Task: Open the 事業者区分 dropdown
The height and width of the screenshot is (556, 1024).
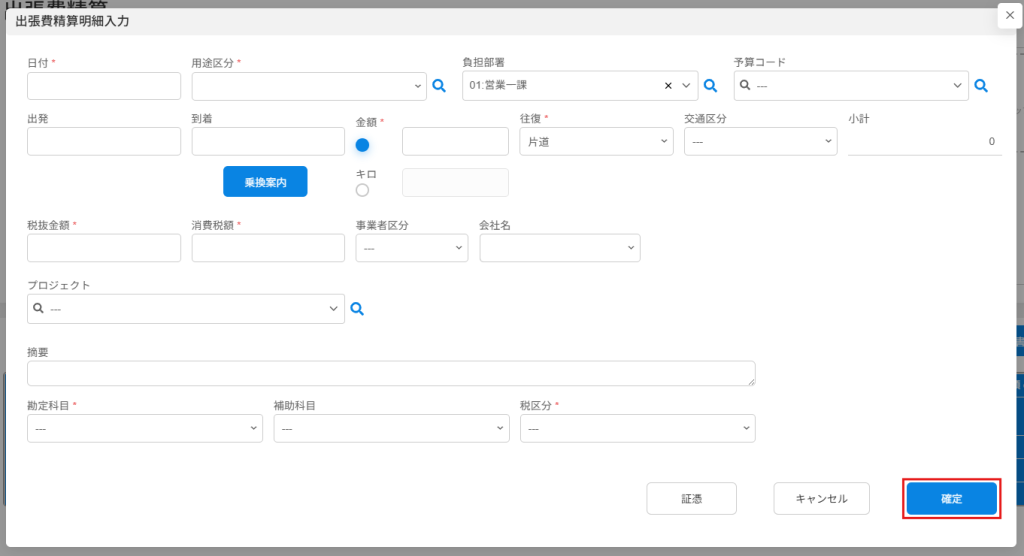Action: coord(411,247)
